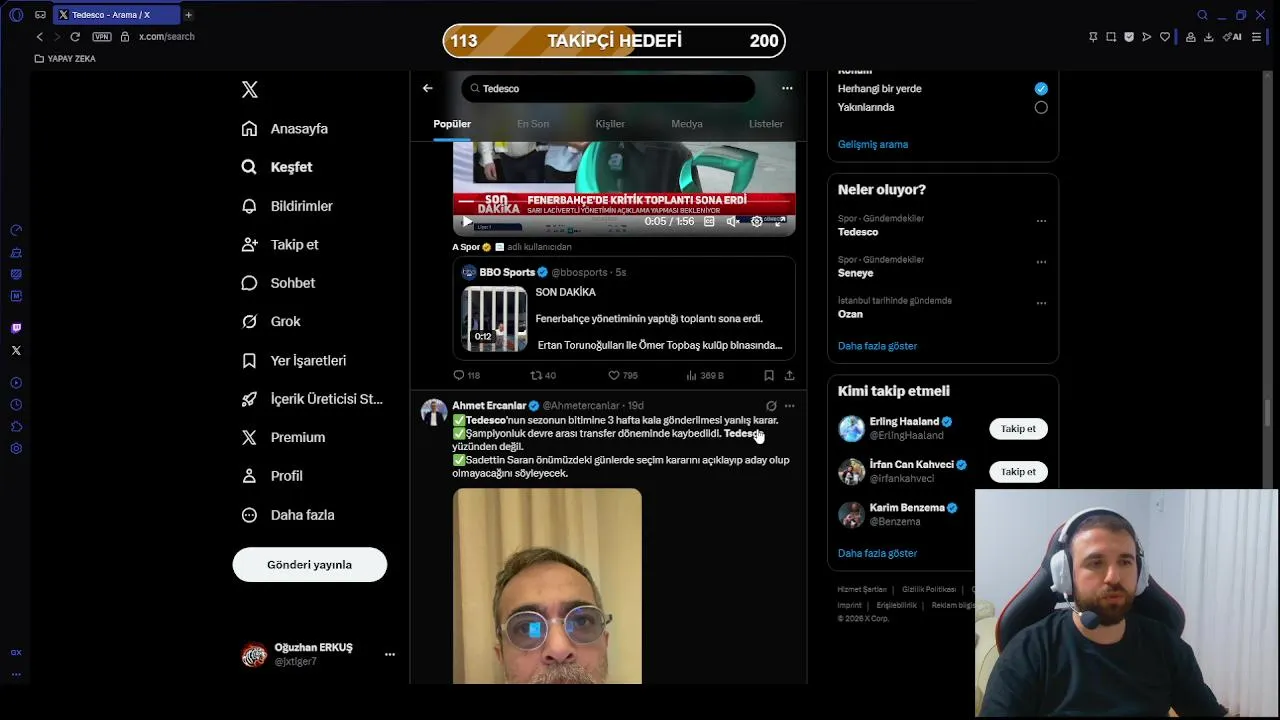
Task: Open video settings gear menu
Action: tap(757, 222)
